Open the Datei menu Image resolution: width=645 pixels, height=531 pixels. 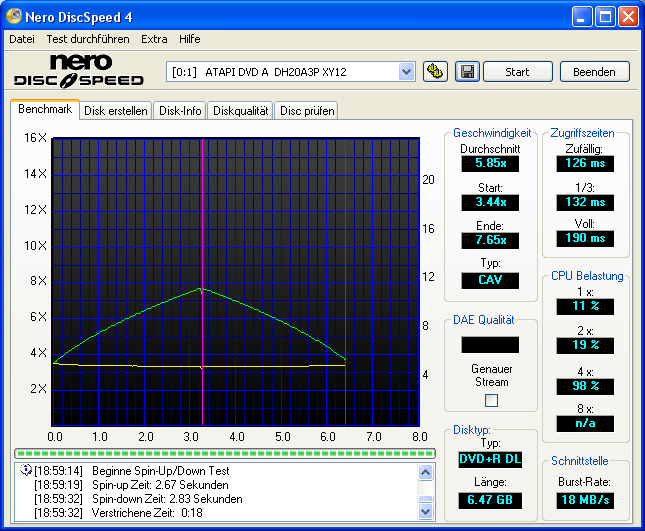(22, 39)
